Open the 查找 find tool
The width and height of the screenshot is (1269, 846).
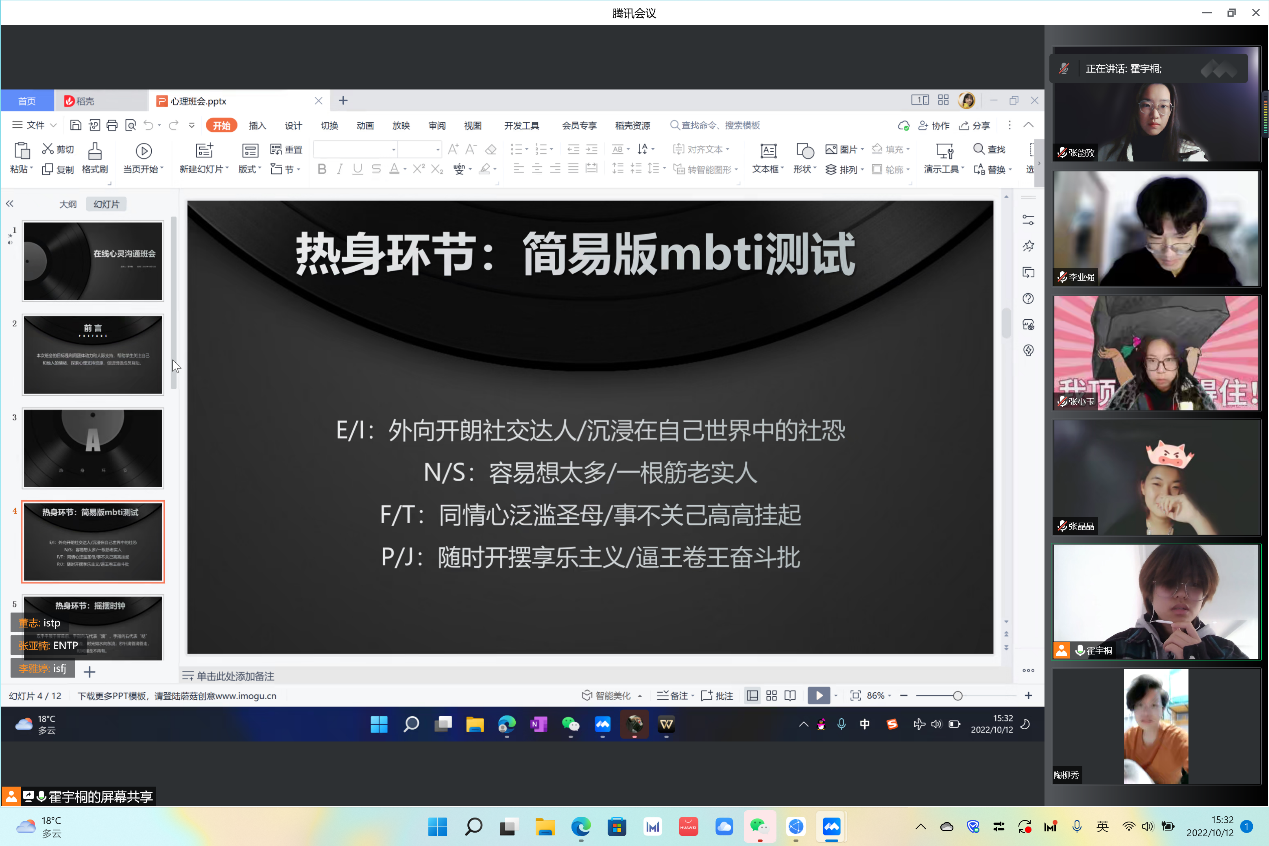(x=989, y=149)
